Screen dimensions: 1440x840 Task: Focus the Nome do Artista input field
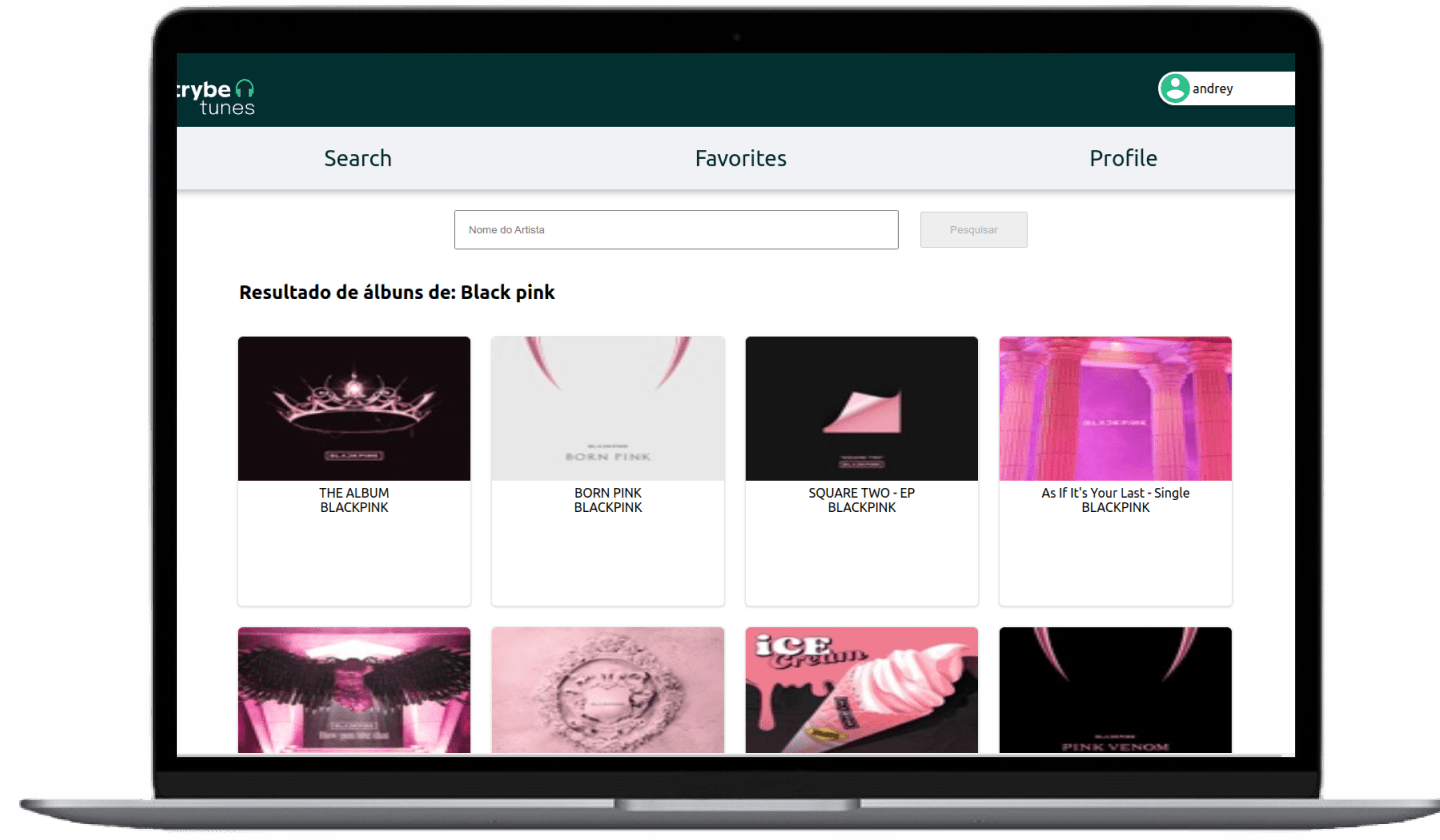tap(676, 230)
